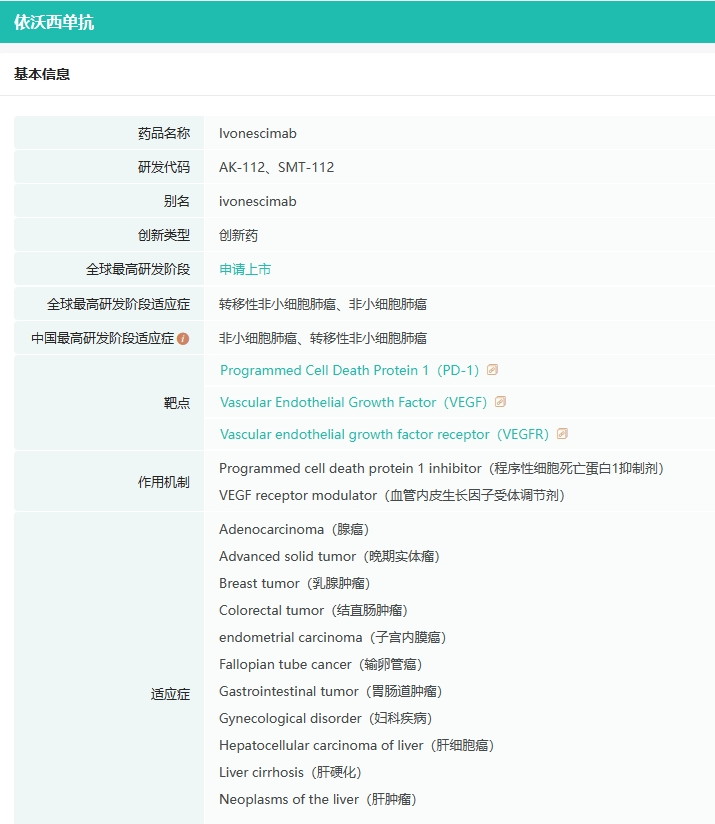
Task: Open the 申请上市 stage link
Action: point(245,269)
